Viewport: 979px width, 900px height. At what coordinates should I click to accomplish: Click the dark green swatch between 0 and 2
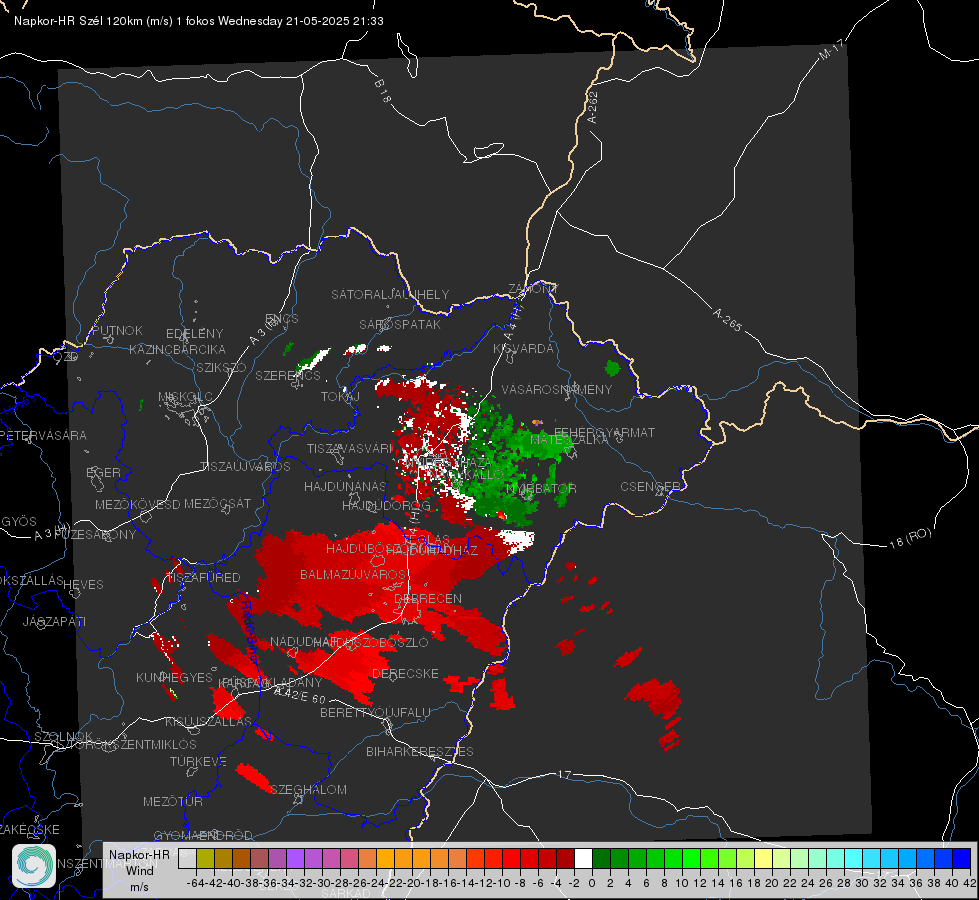pos(601,858)
